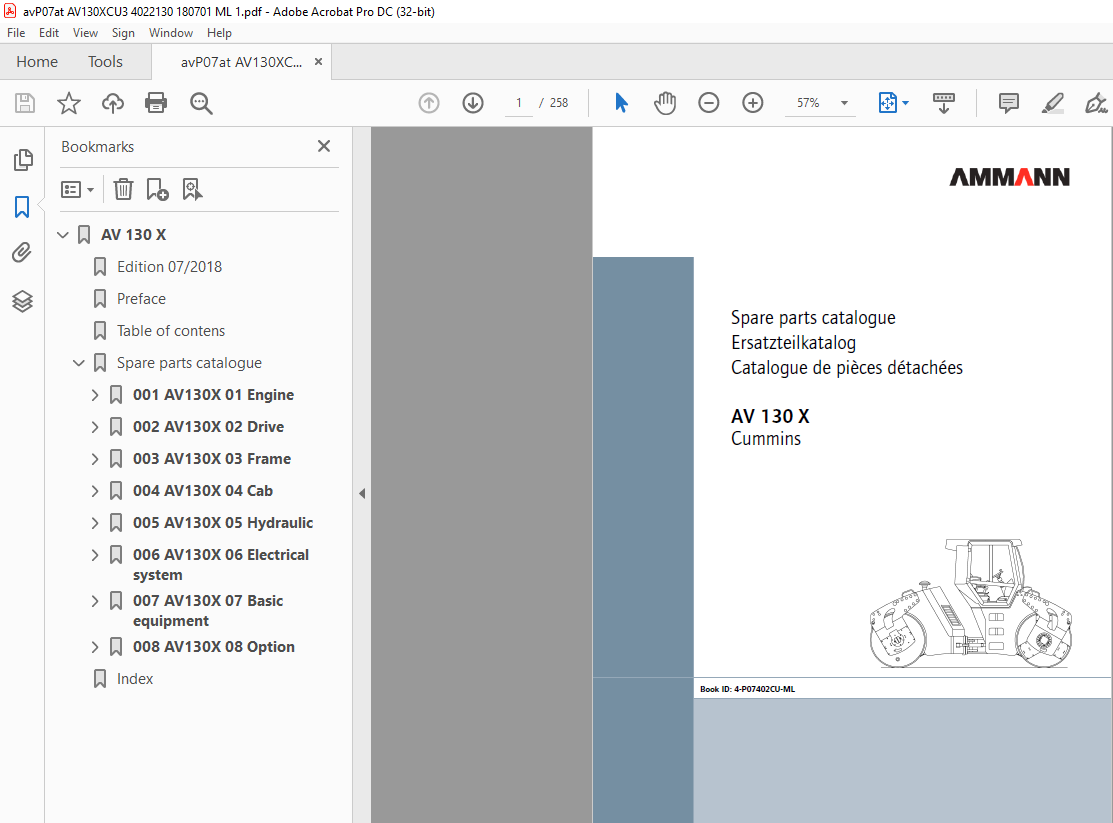Open the Attachments paperclip panel
Viewport: 1113px width, 823px height.
[x=22, y=253]
